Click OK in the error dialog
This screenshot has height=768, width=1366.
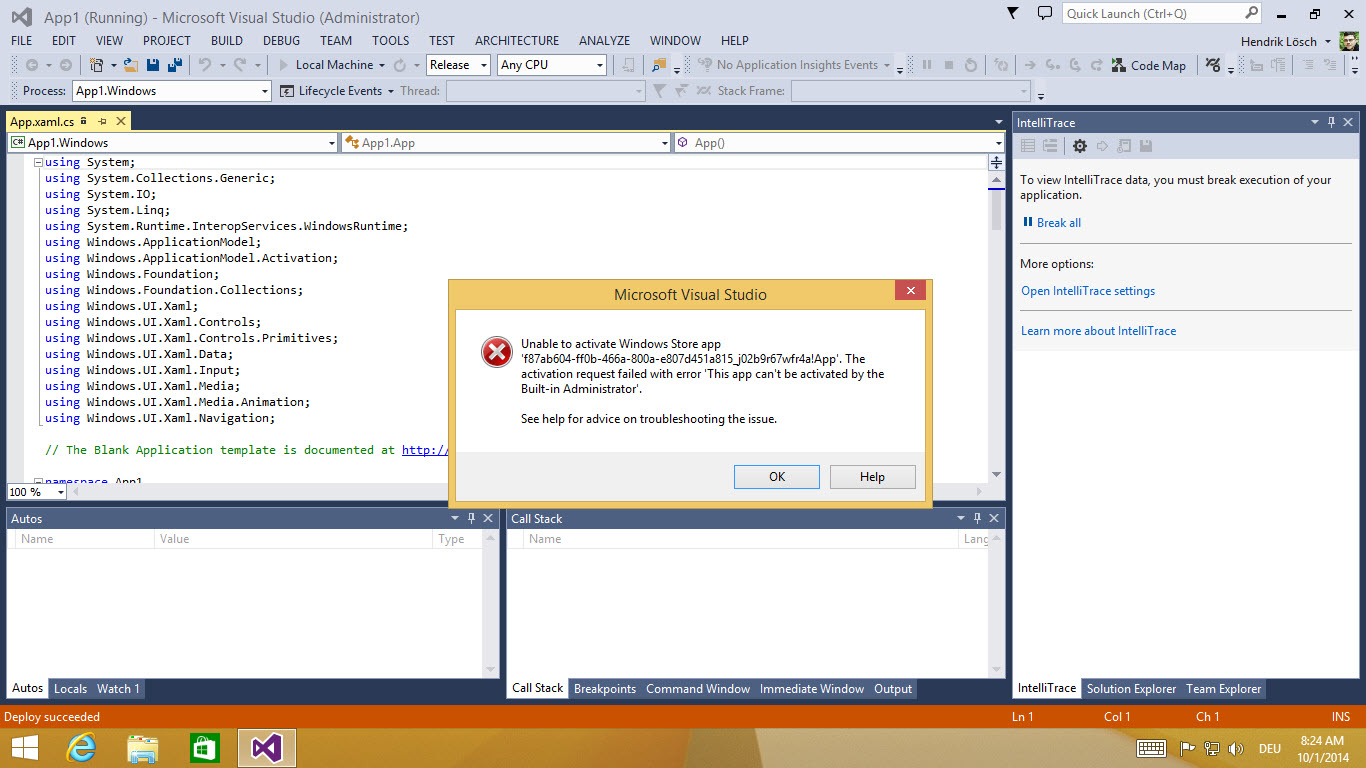coord(777,477)
